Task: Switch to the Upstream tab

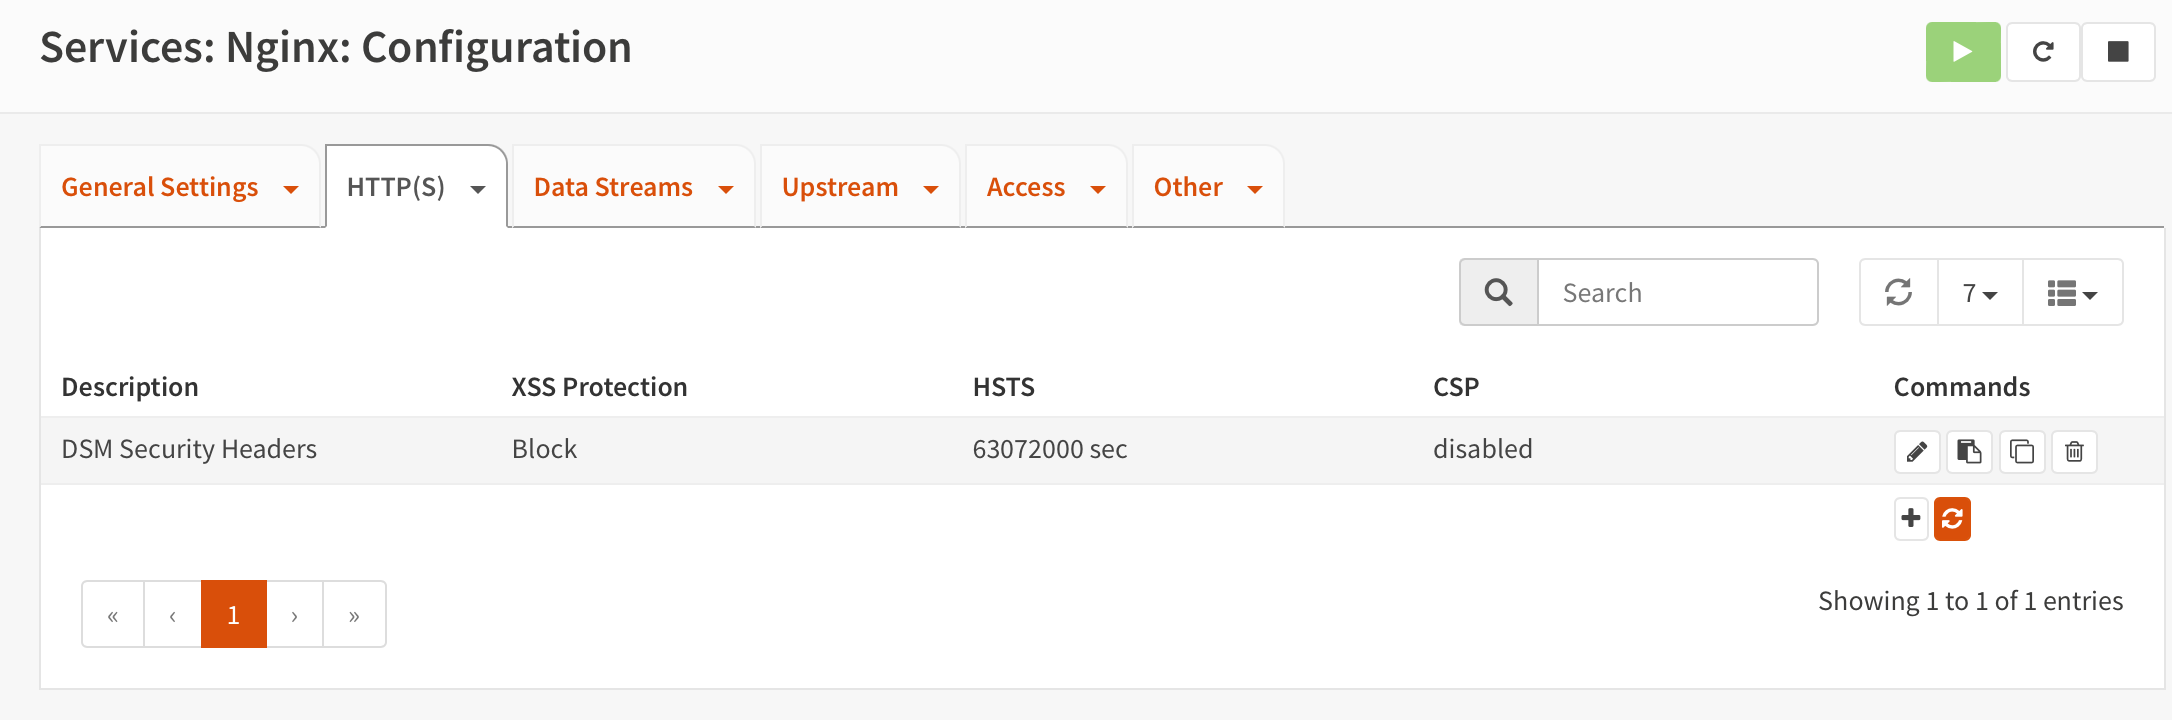Action: [x=840, y=188]
